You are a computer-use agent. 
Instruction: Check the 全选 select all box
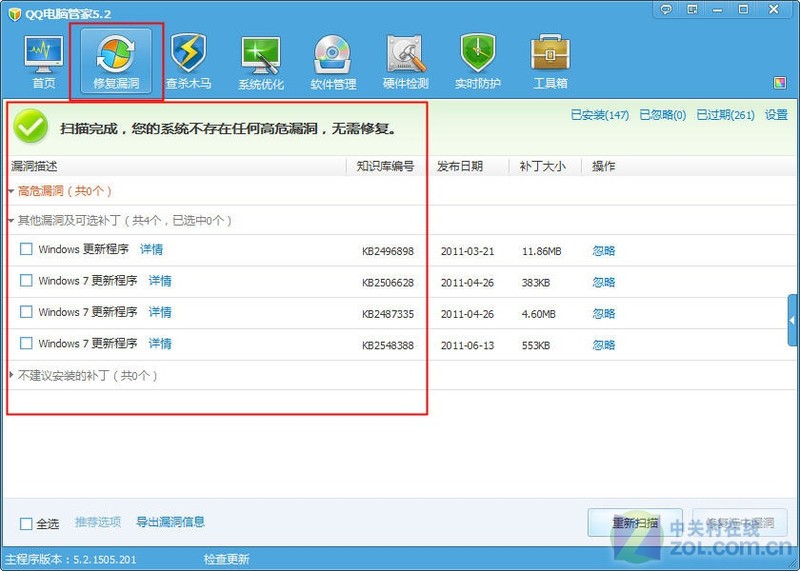click(x=26, y=524)
